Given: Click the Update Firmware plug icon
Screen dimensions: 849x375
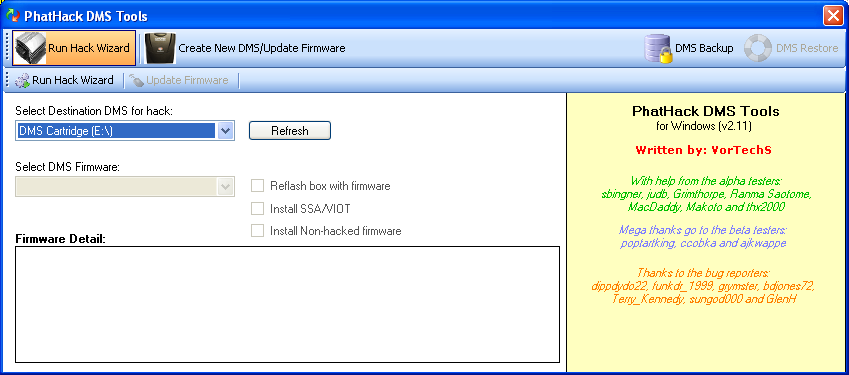Looking at the screenshot, I should click(x=136, y=81).
